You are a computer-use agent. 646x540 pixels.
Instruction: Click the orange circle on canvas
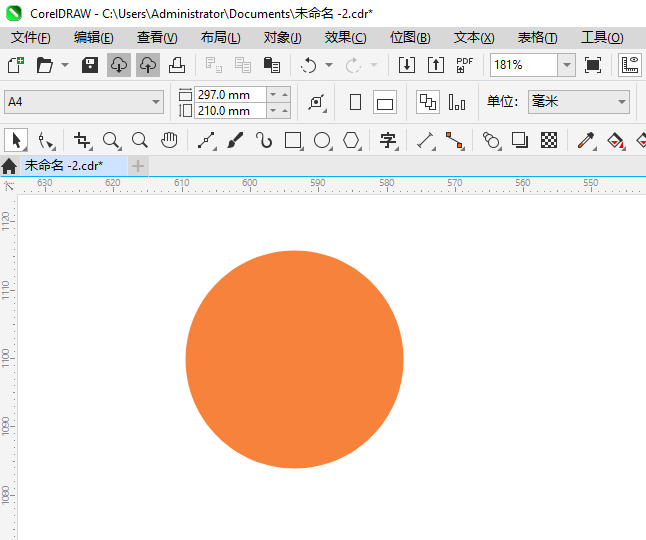click(x=294, y=358)
